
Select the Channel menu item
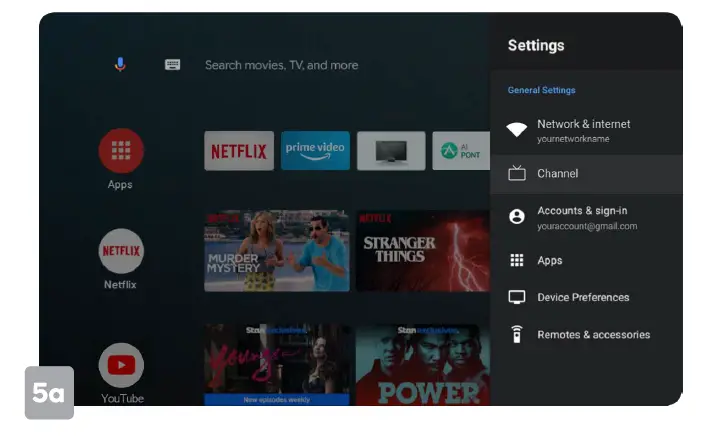pos(586,174)
